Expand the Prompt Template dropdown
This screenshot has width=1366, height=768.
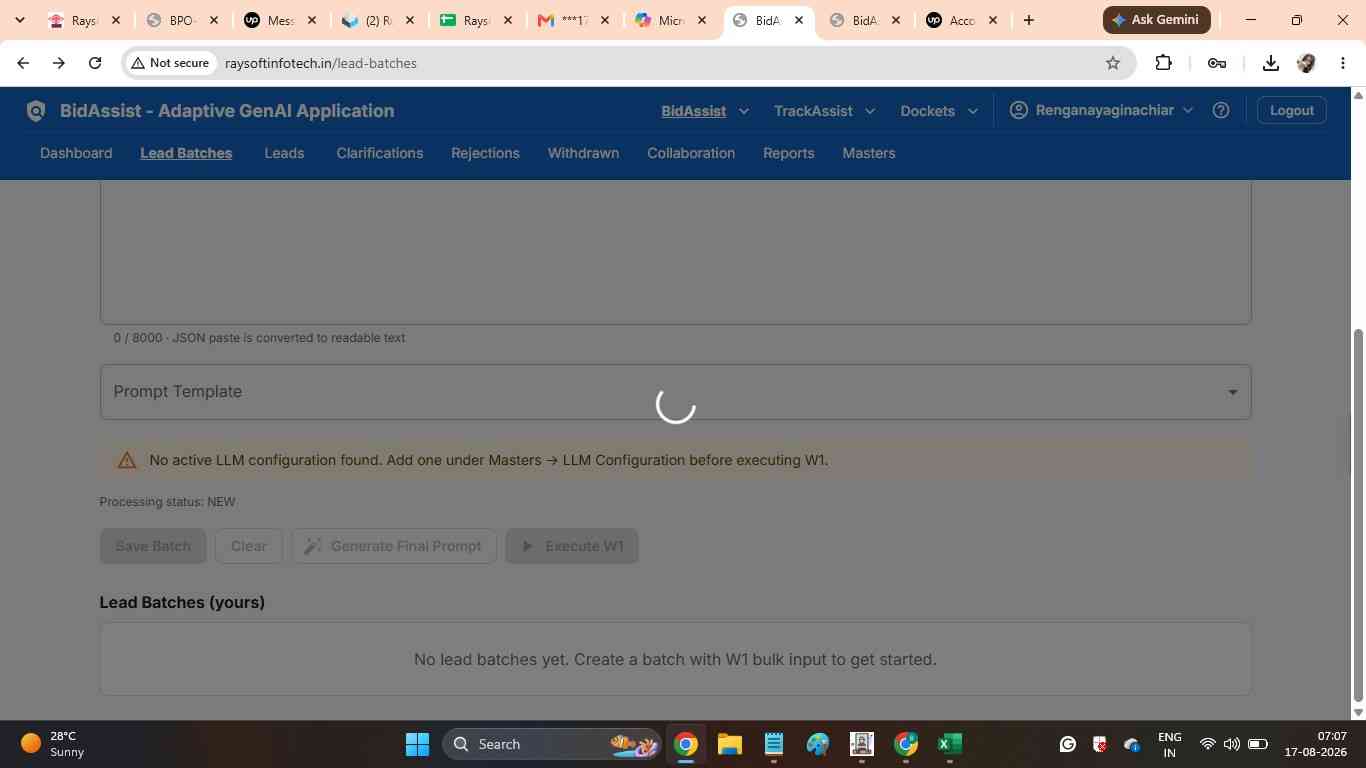(x=675, y=392)
